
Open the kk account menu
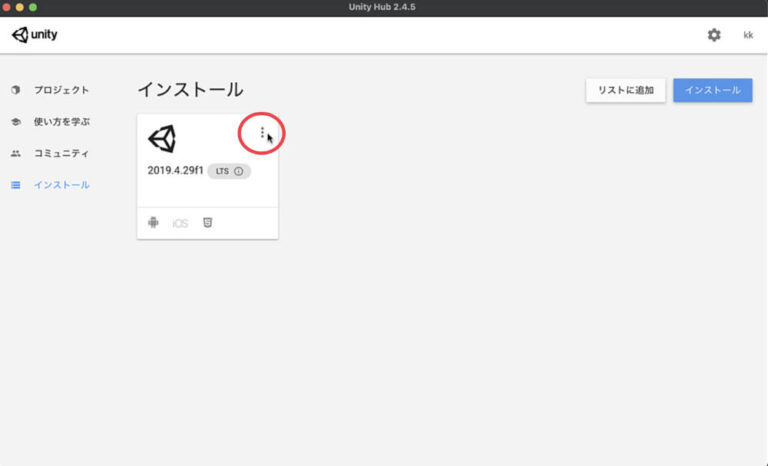(748, 35)
